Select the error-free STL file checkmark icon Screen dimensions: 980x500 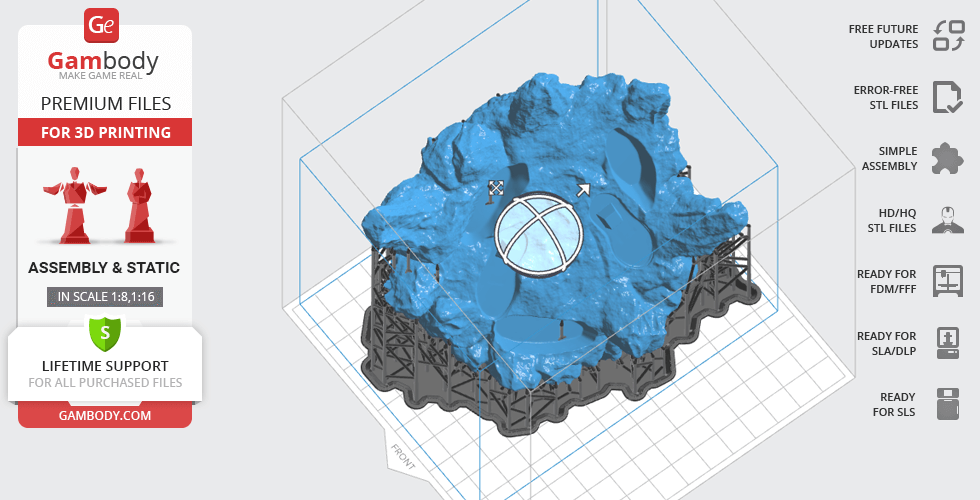click(x=946, y=97)
